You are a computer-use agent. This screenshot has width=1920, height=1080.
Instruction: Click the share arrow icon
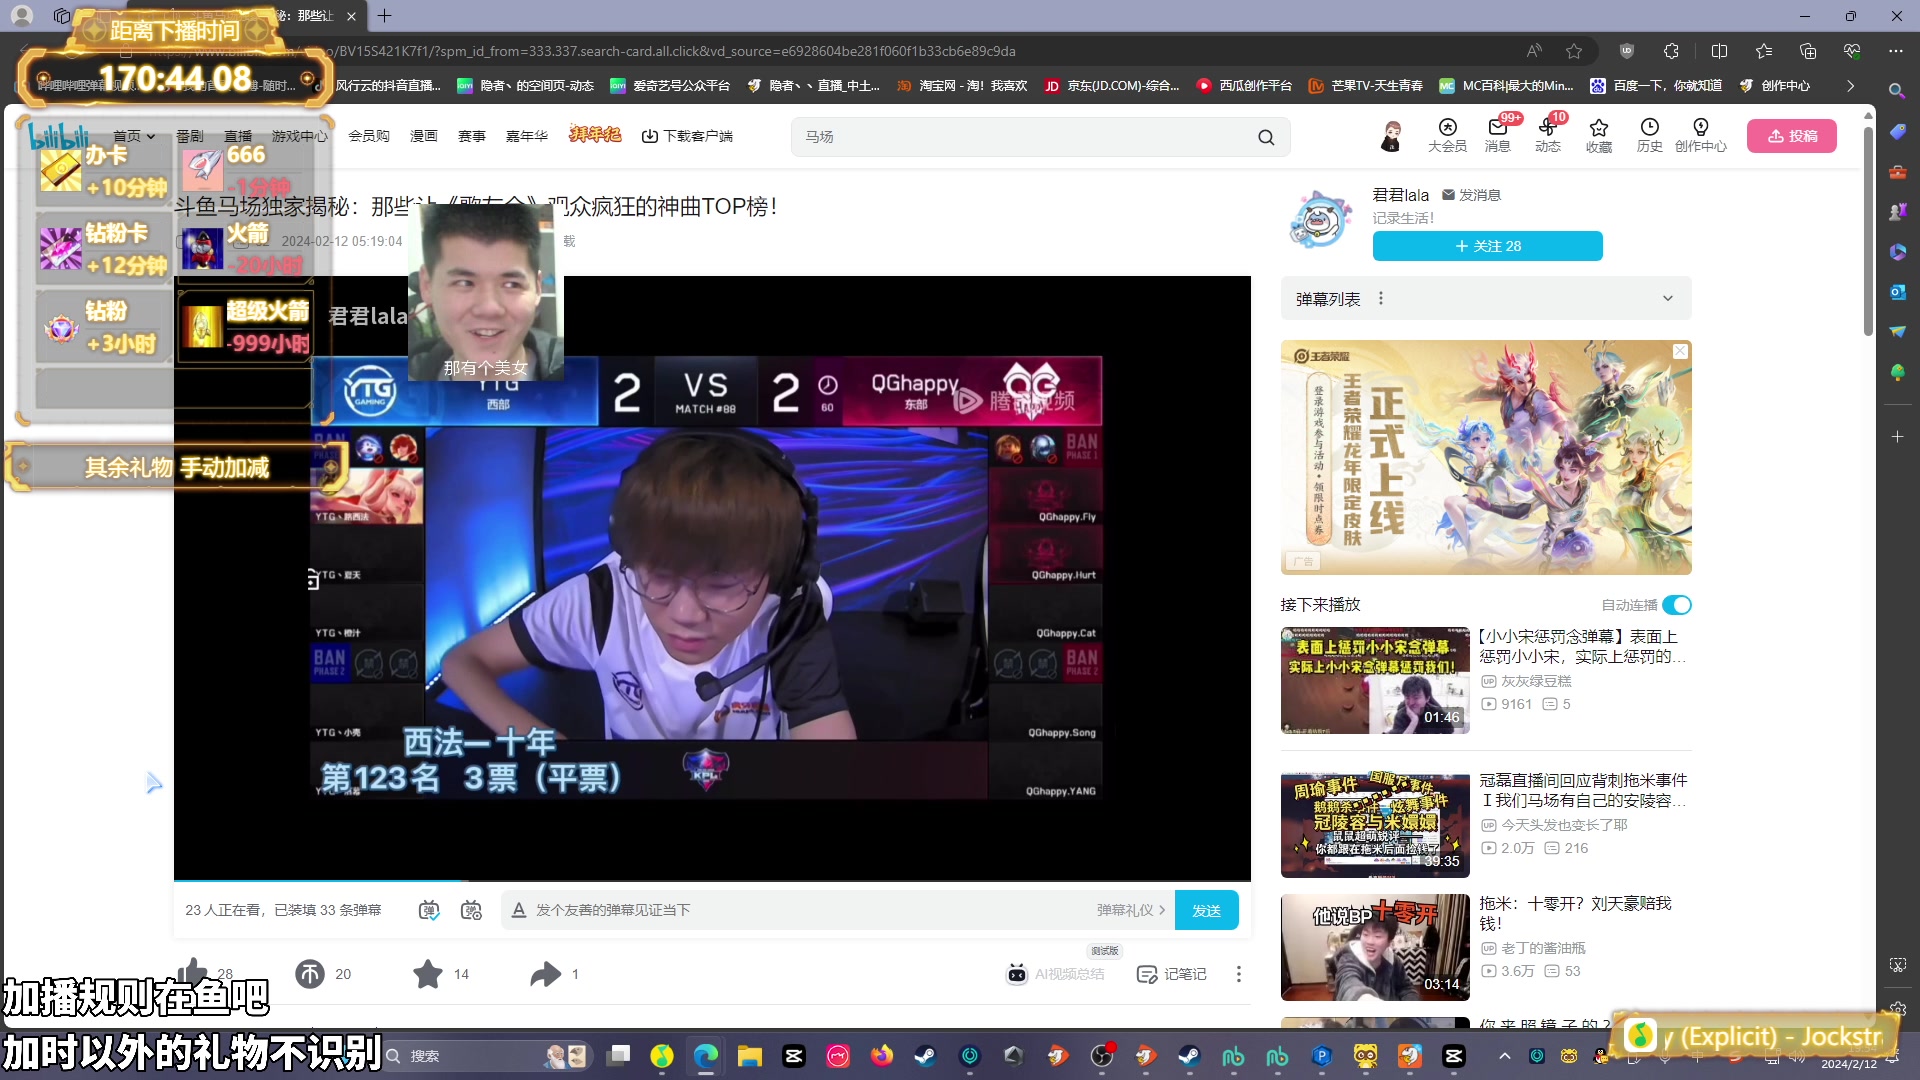point(545,973)
